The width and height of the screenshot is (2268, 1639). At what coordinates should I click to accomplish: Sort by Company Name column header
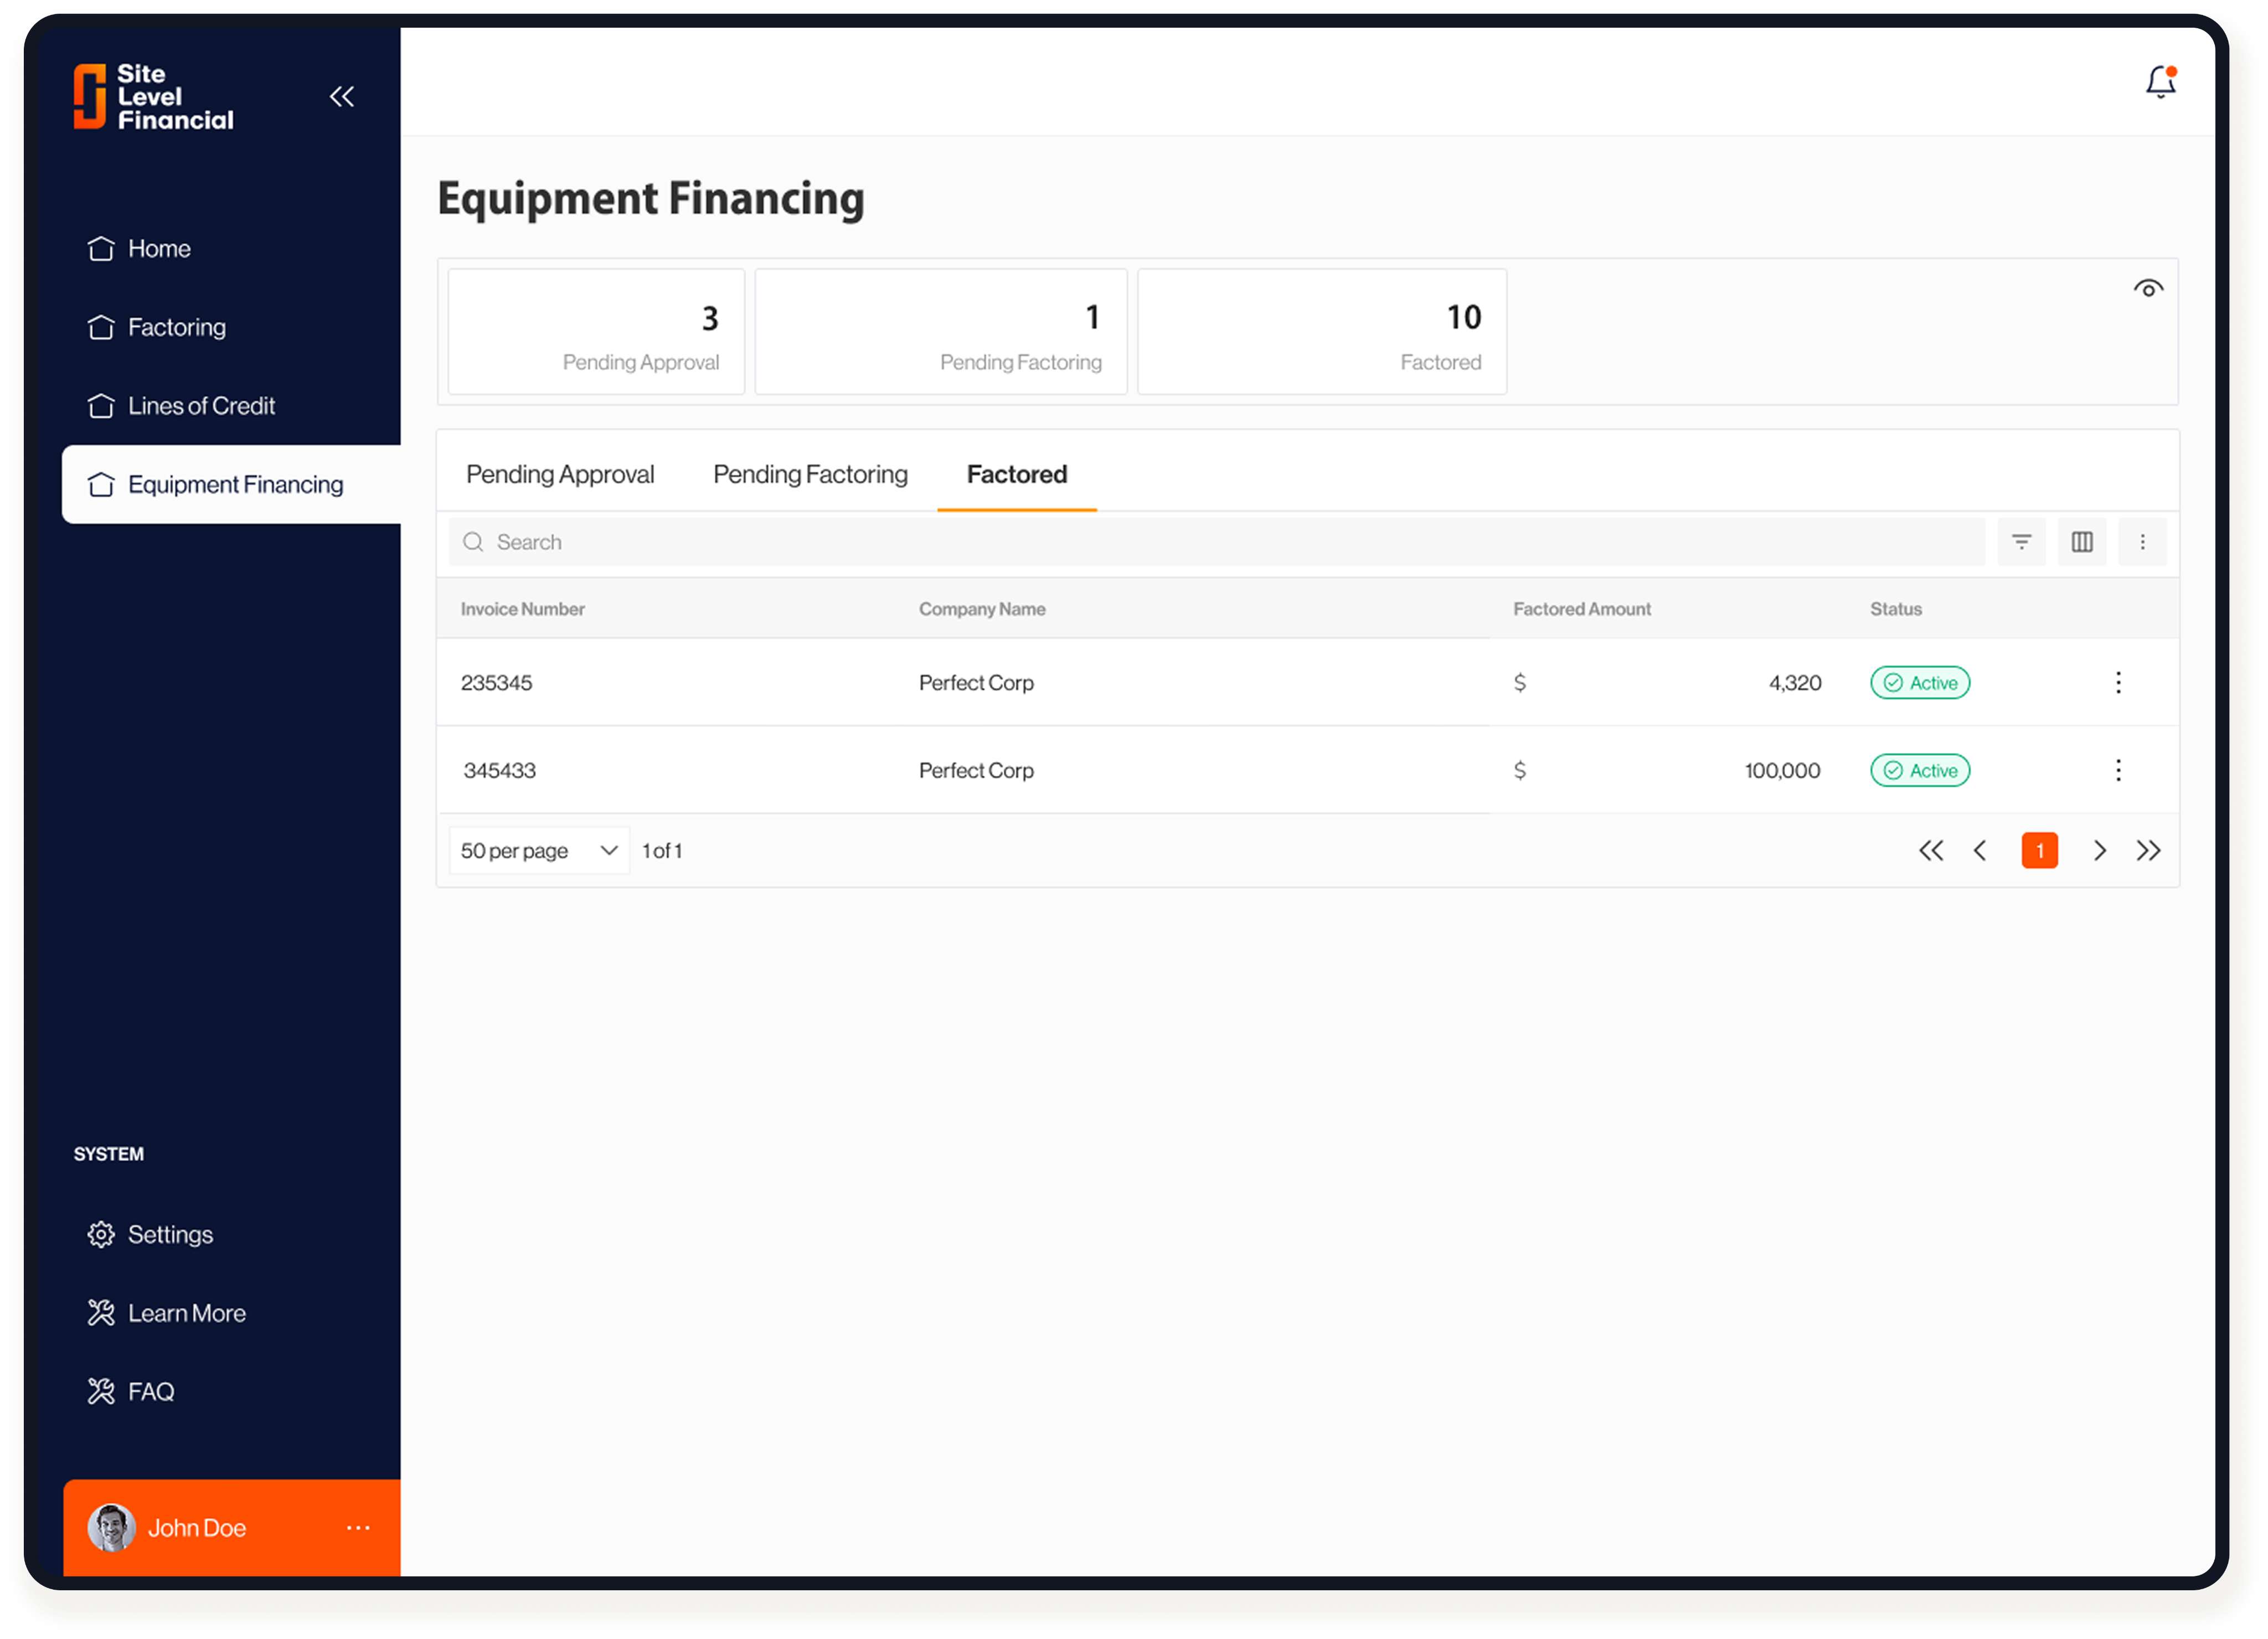coord(982,608)
